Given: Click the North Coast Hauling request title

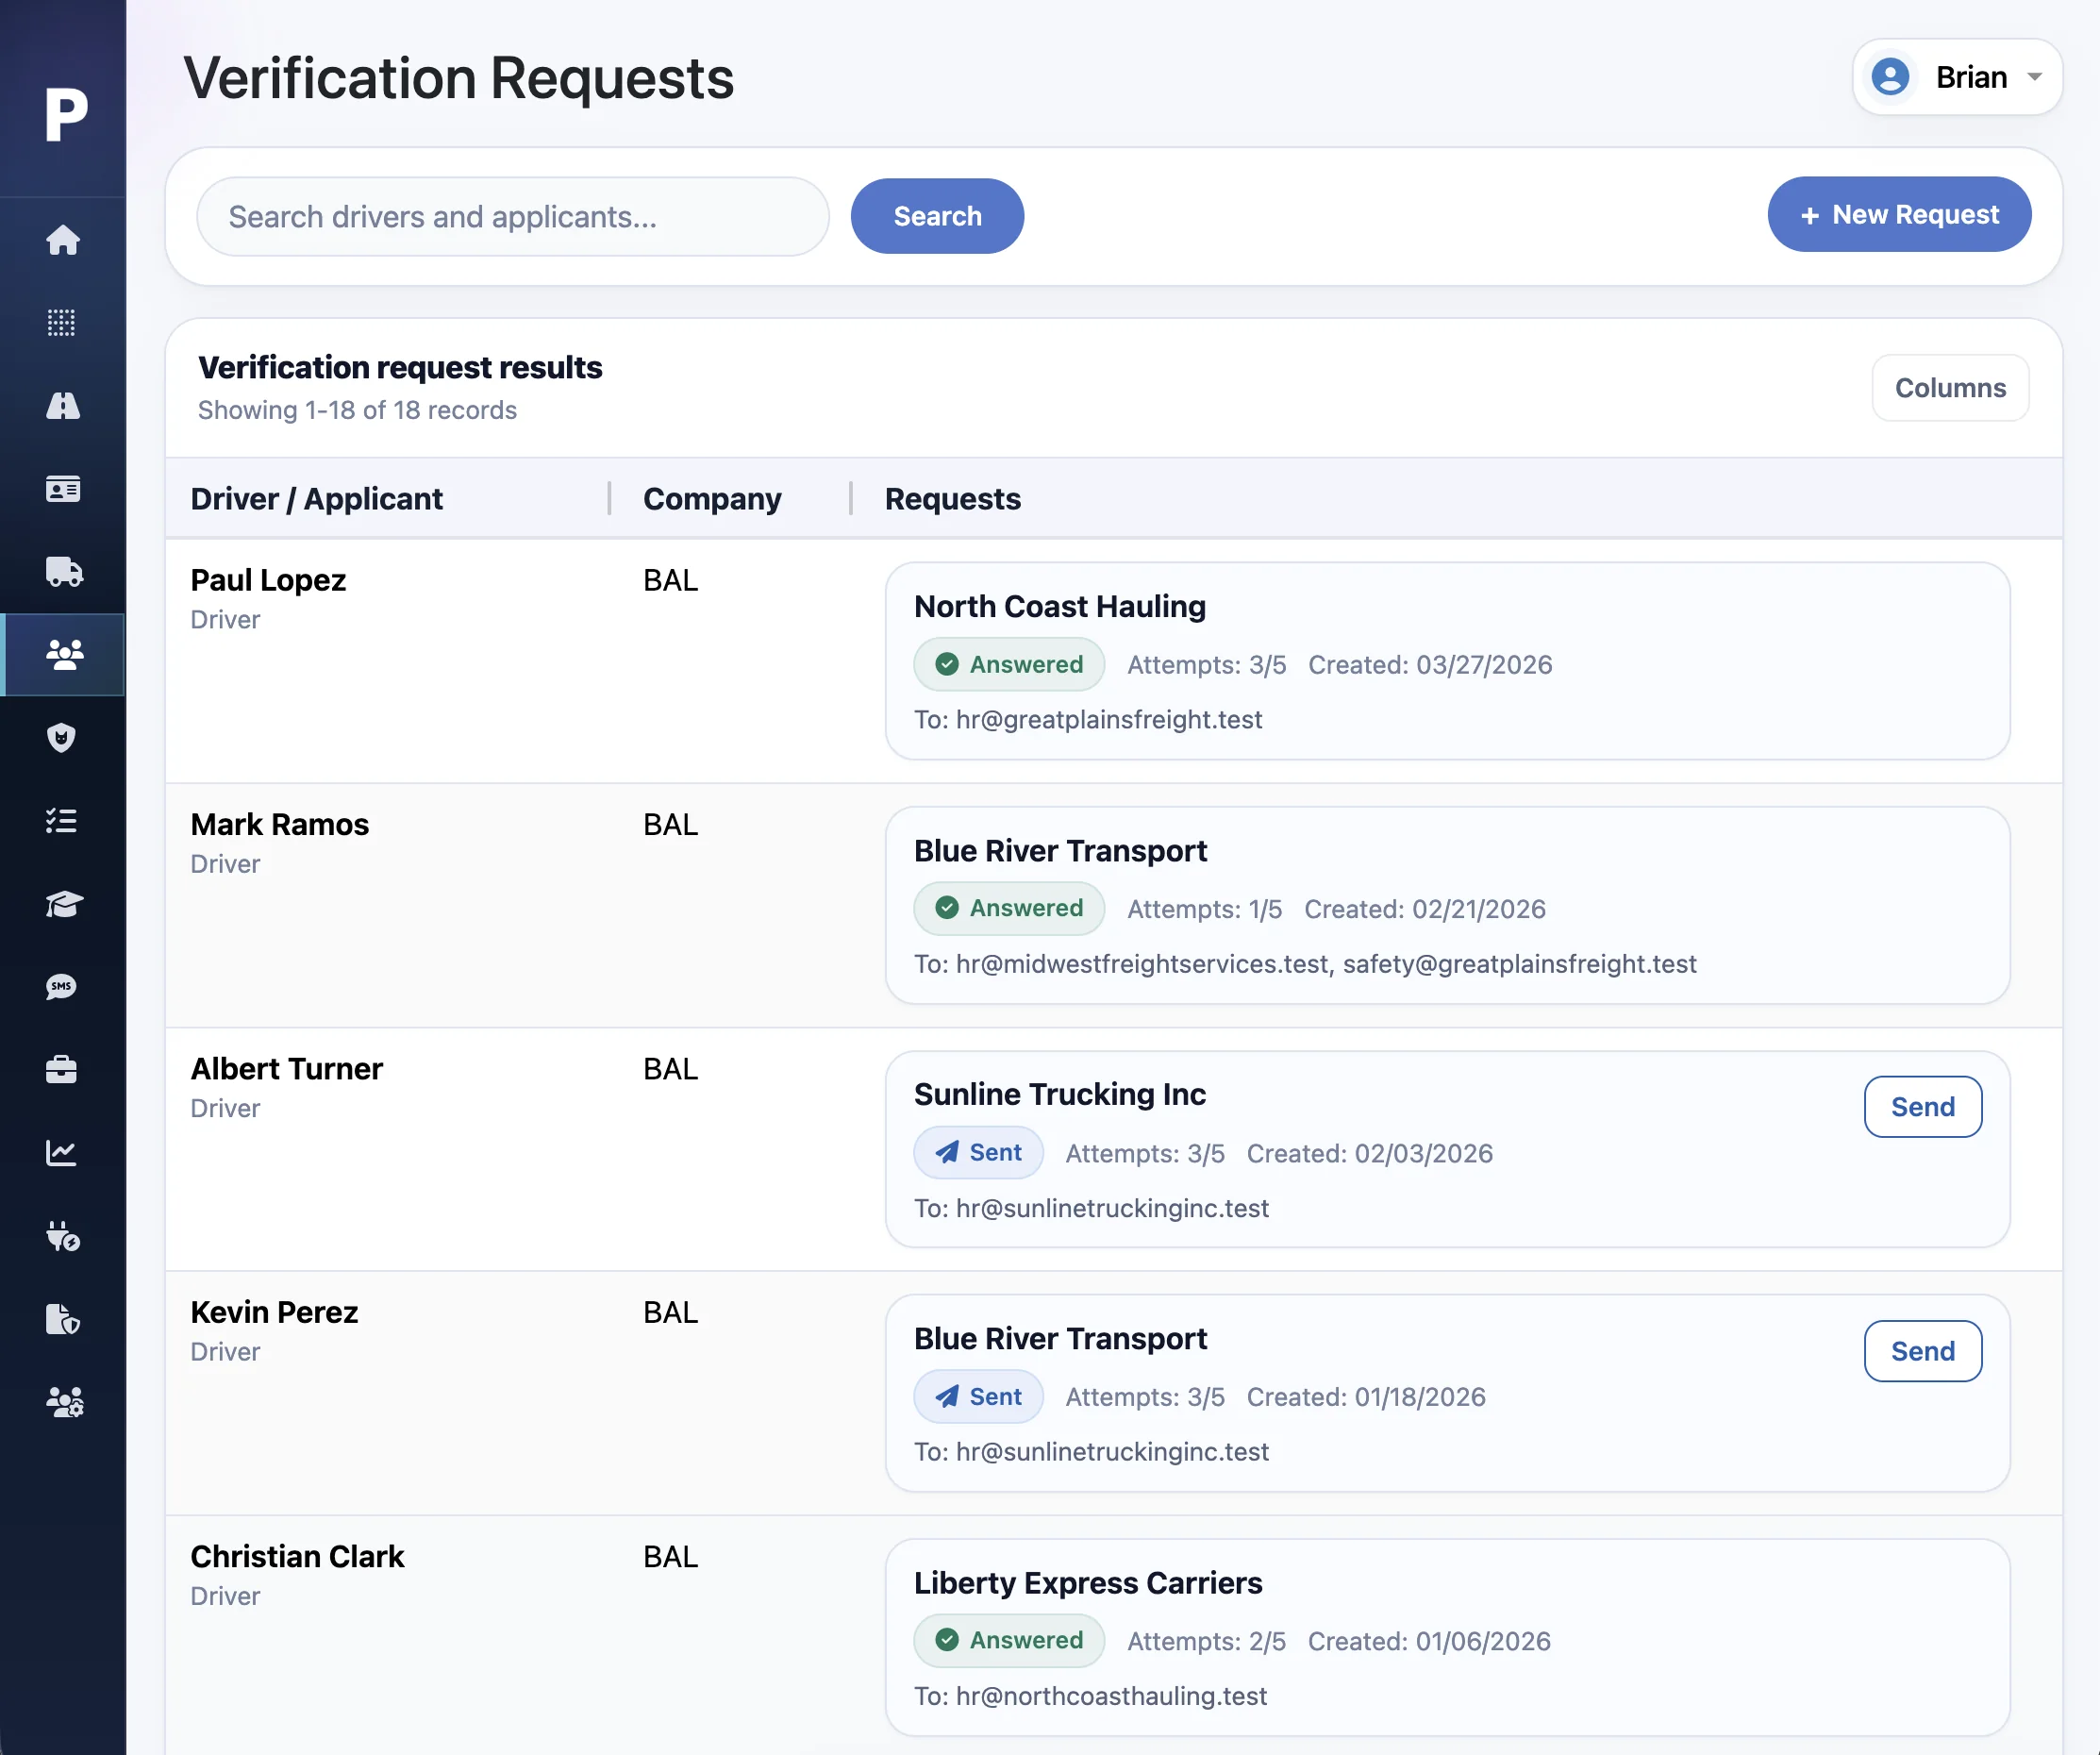Looking at the screenshot, I should pyautogui.click(x=1060, y=607).
